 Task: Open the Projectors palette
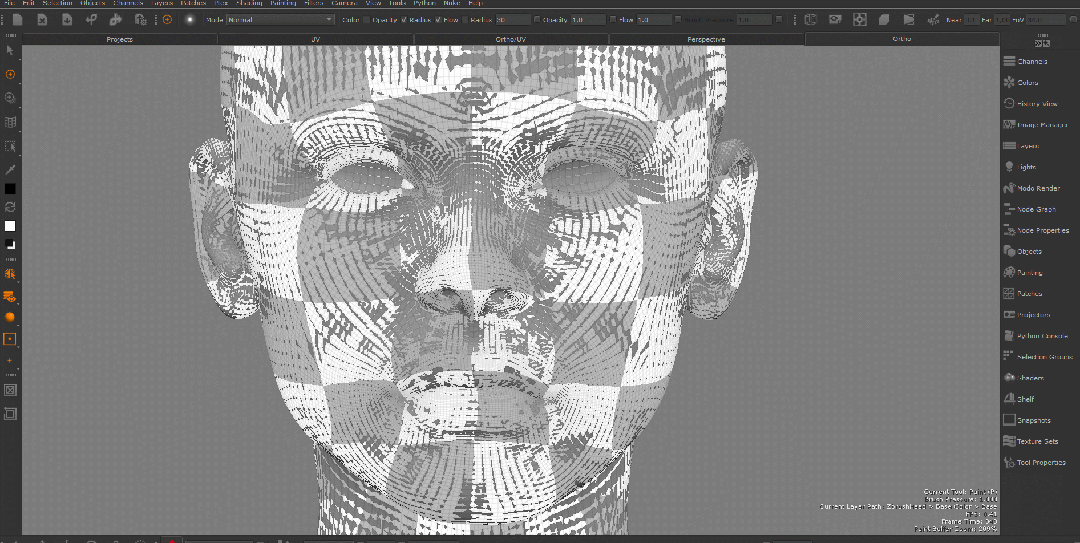1027,315
